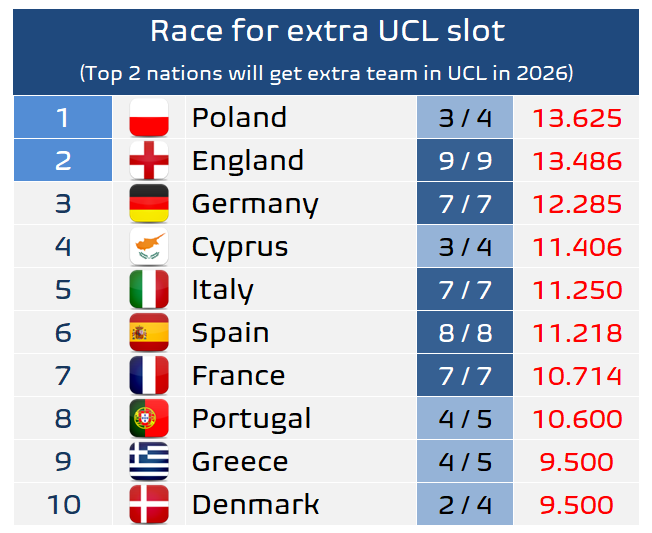Click the England flag icon
This screenshot has width=652, height=533.
tap(149, 161)
